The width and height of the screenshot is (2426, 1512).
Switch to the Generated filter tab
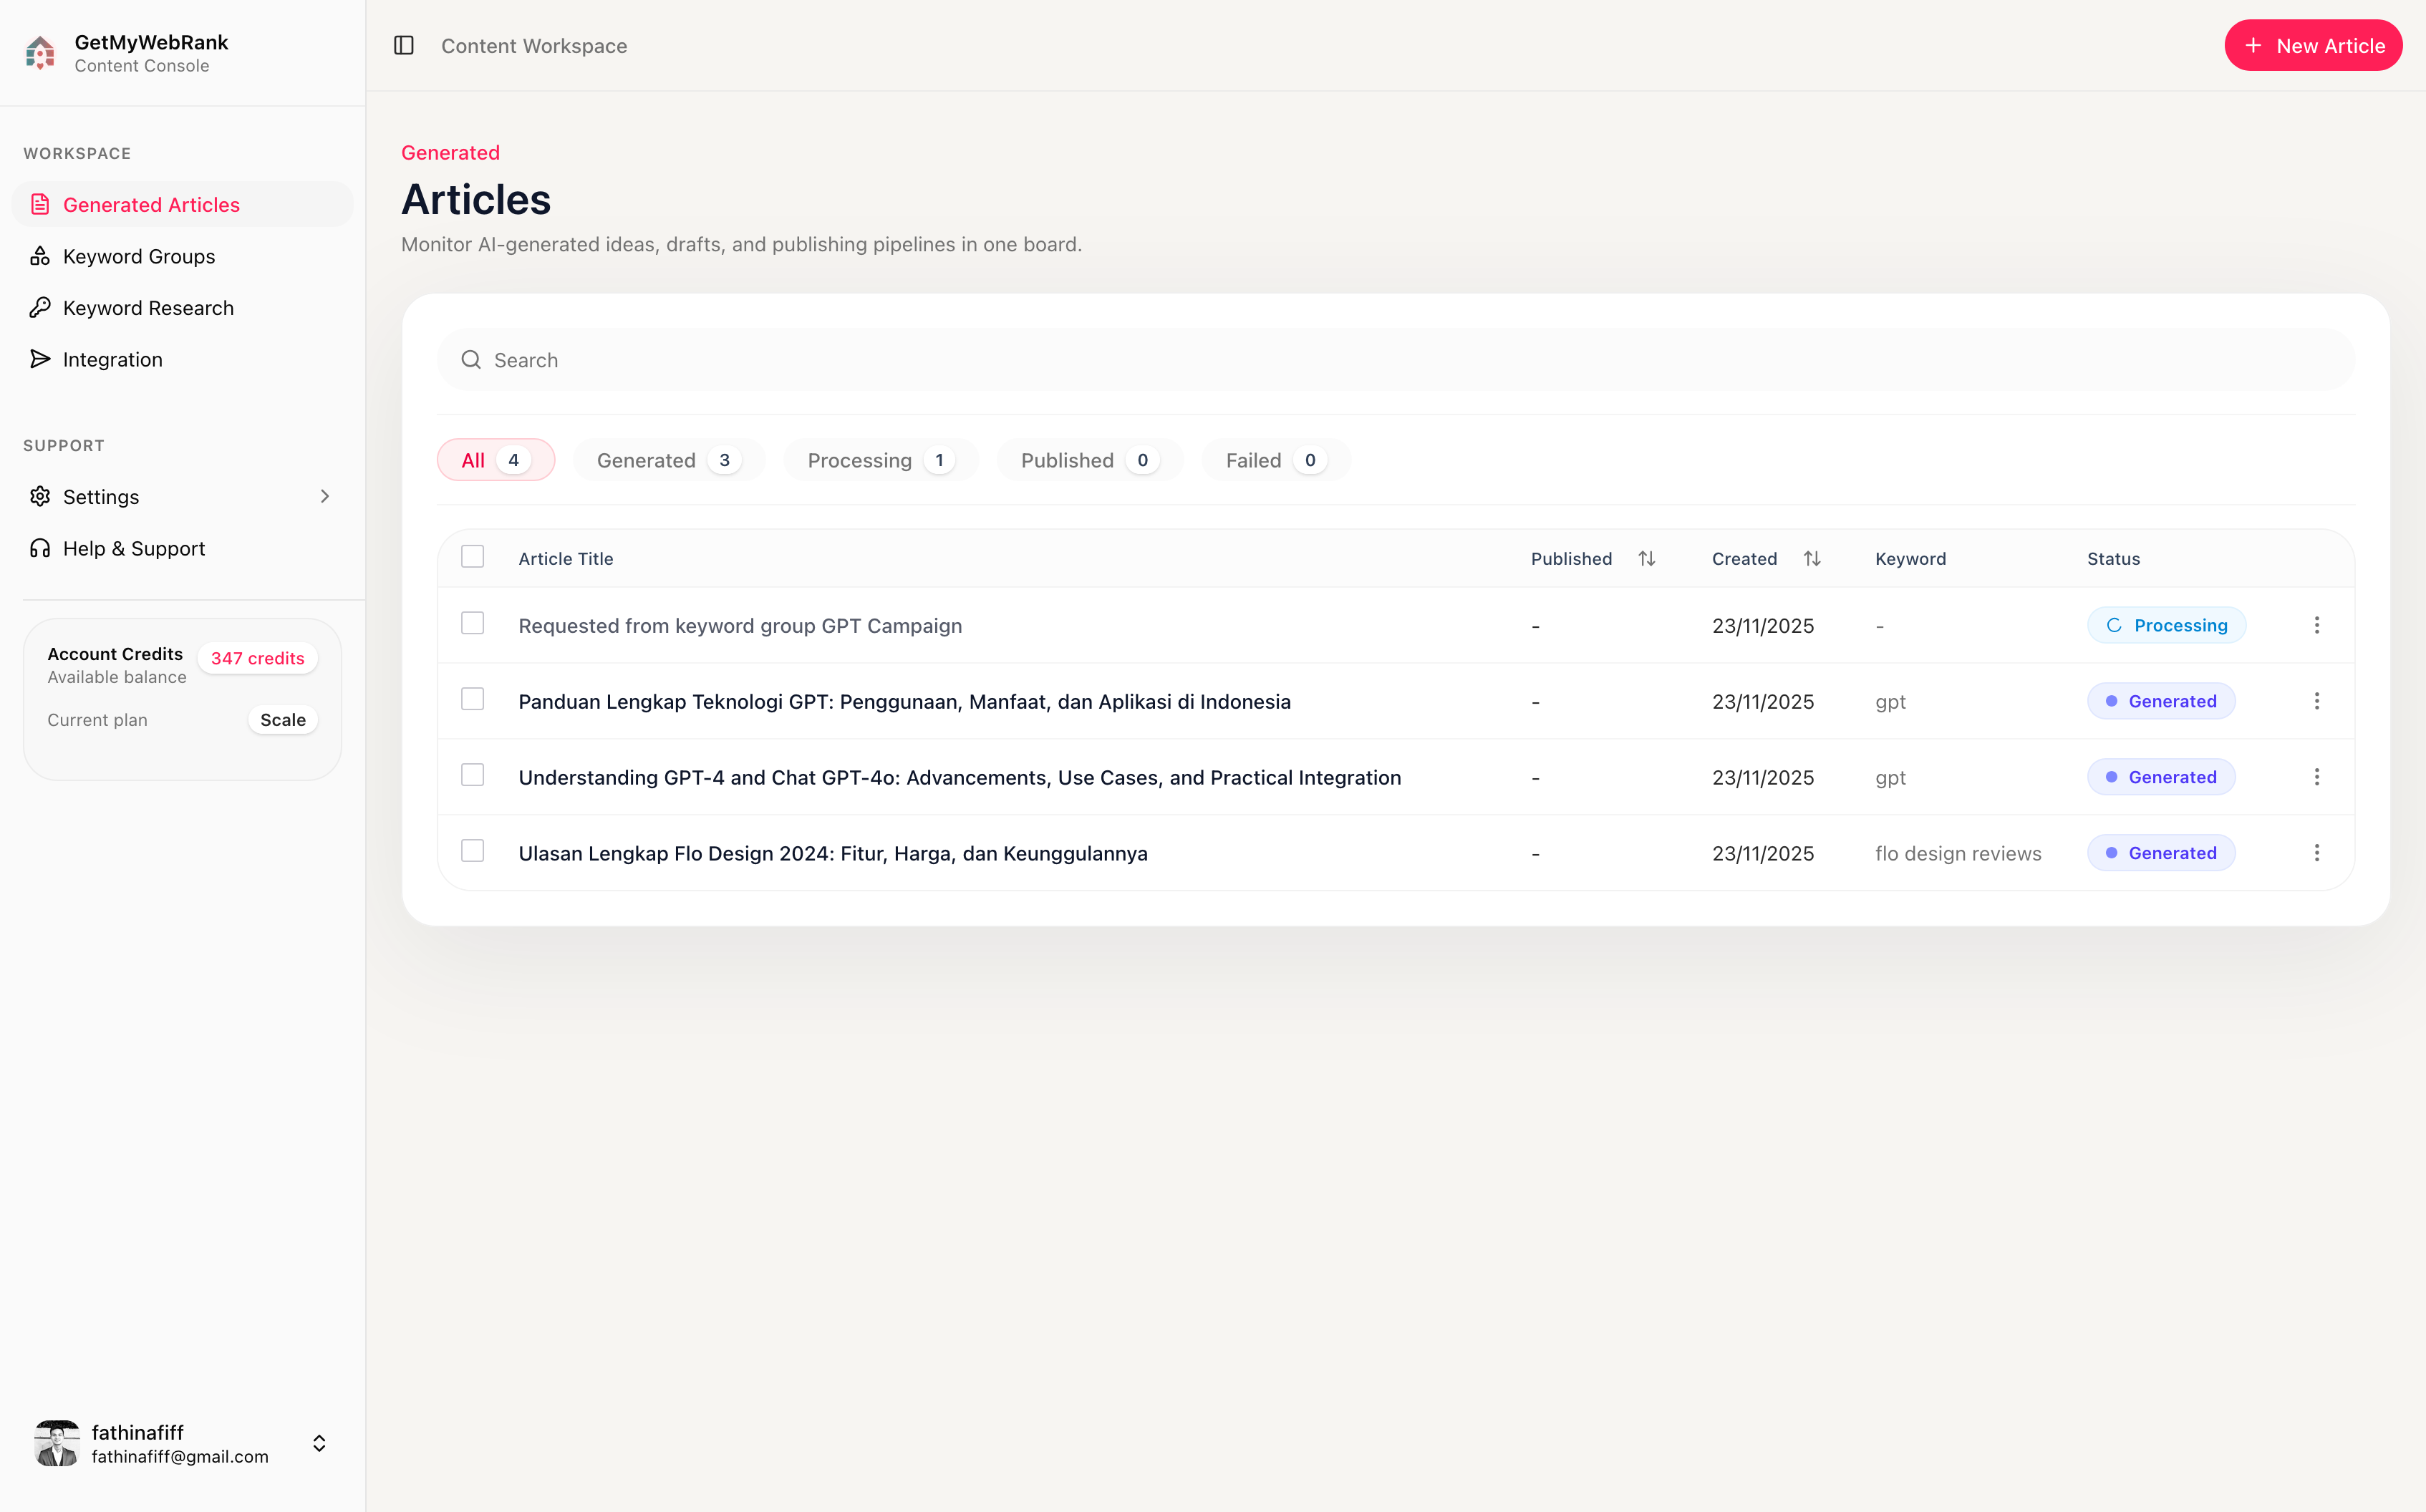pyautogui.click(x=667, y=460)
